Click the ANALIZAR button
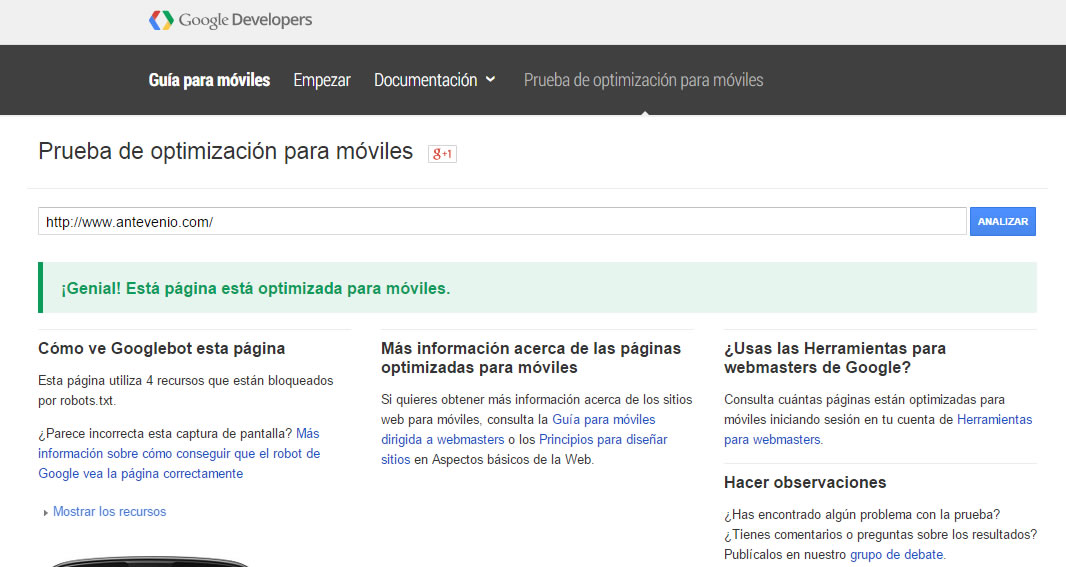Screen dimensions: 1066x567 [1003, 222]
